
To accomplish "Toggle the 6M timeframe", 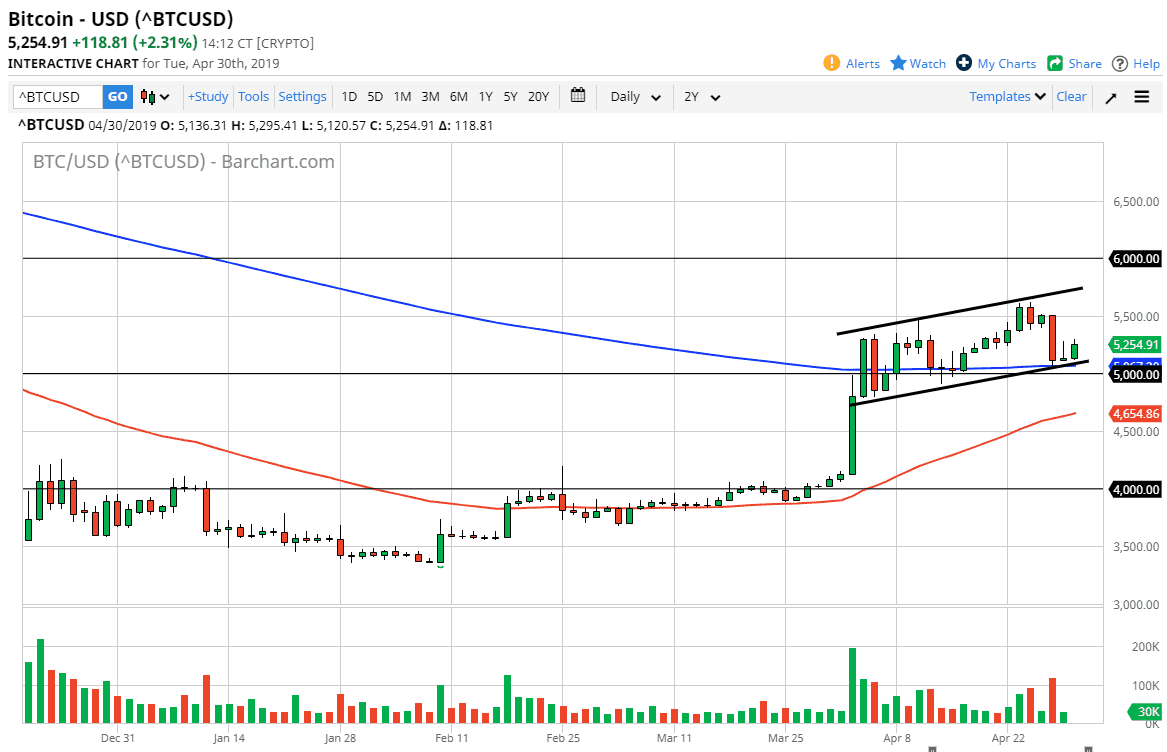I will pyautogui.click(x=458, y=96).
